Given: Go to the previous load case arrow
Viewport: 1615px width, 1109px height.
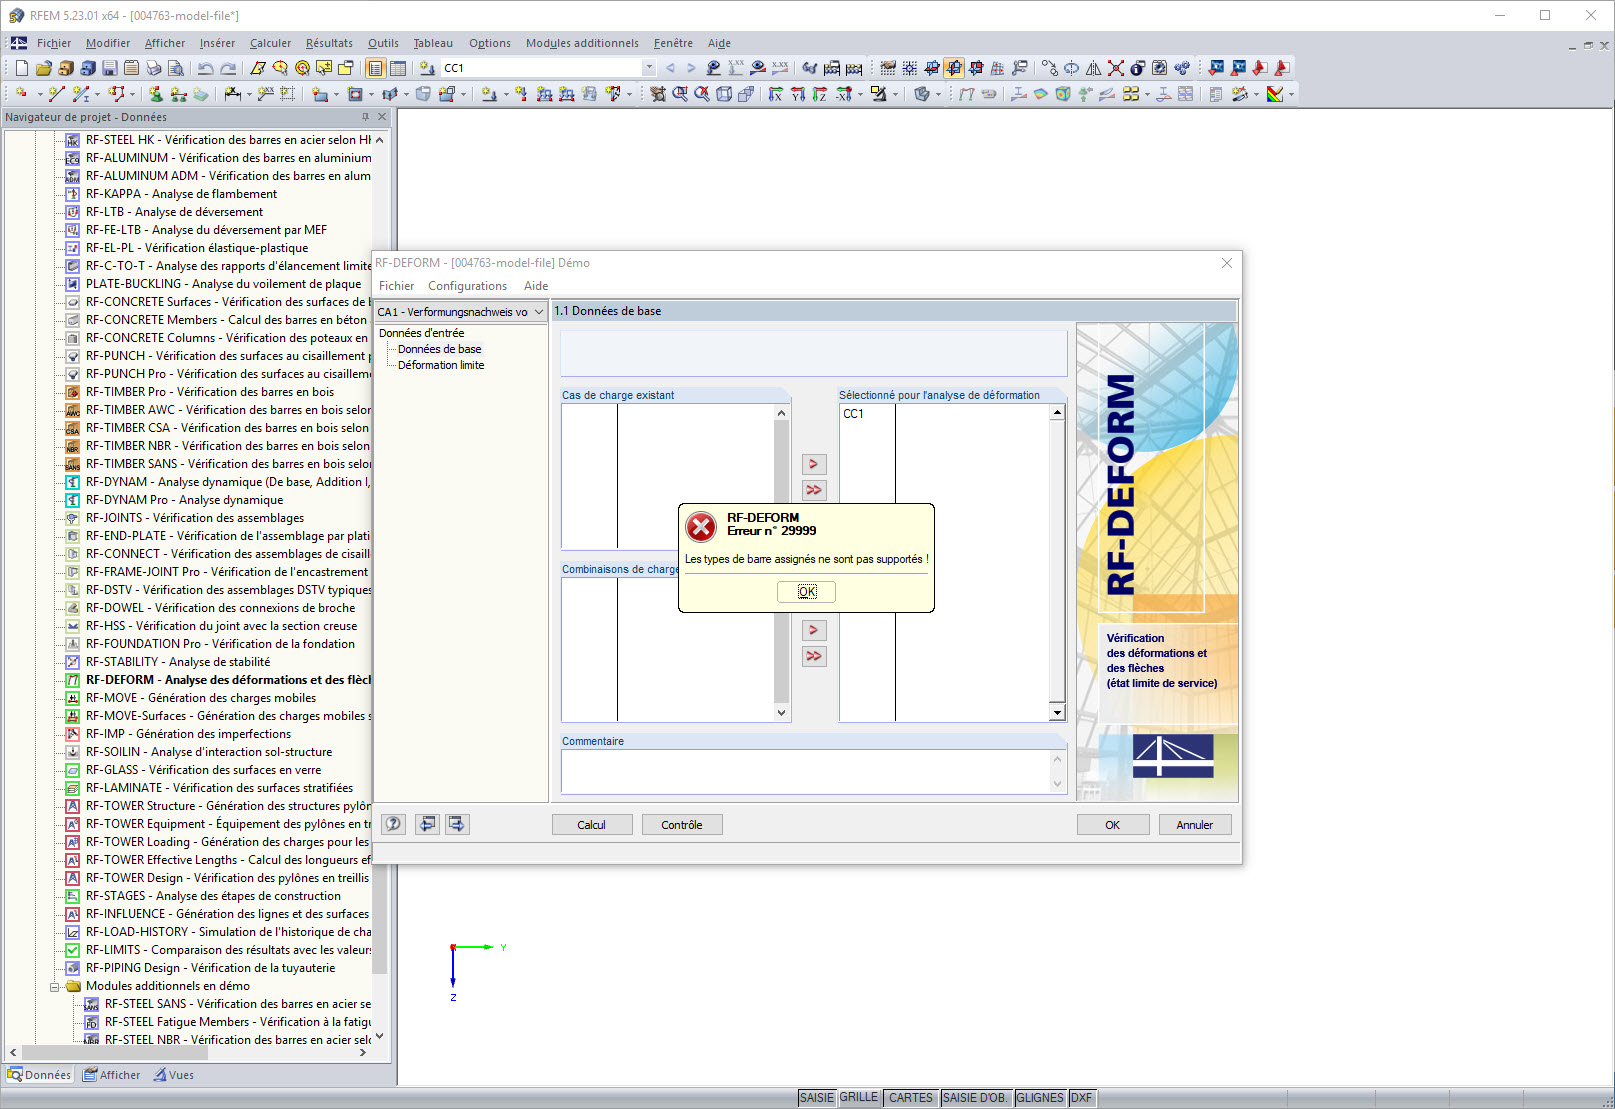Looking at the screenshot, I should [x=670, y=68].
